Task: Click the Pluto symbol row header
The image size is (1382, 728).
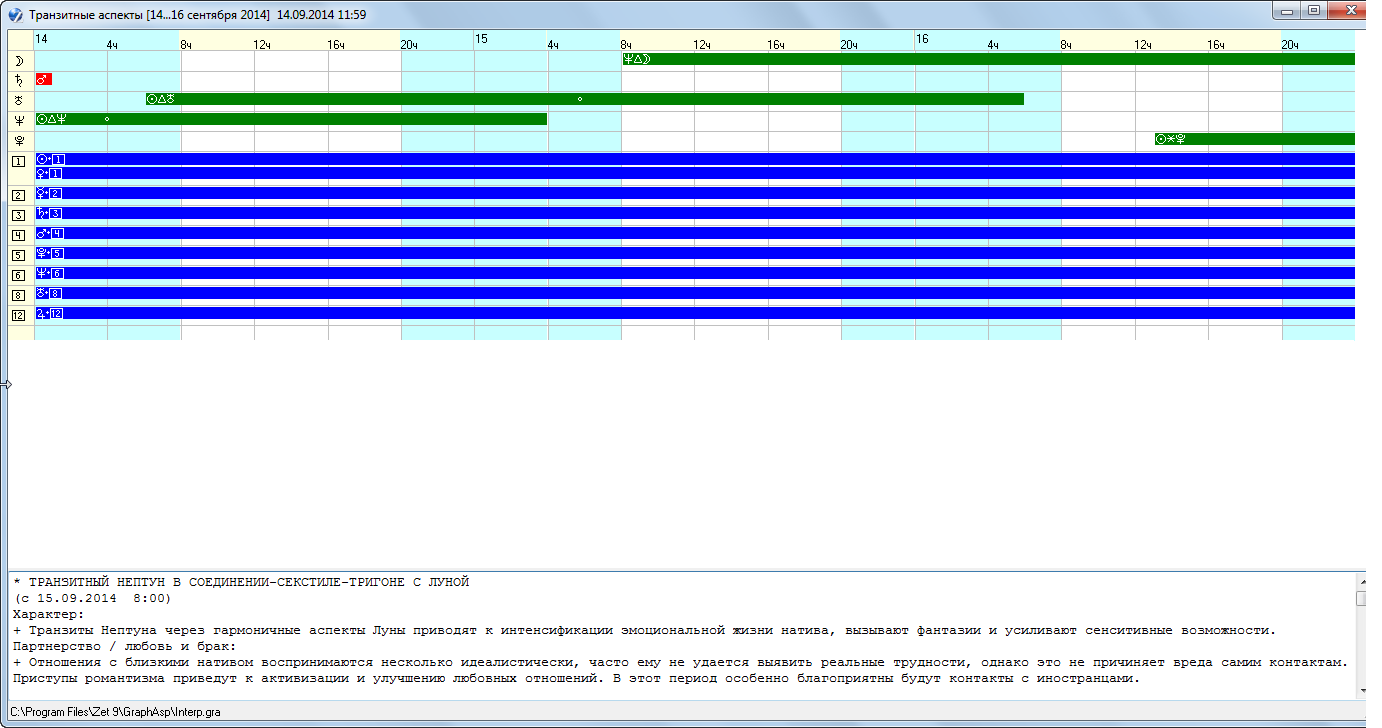Action: click(19, 140)
